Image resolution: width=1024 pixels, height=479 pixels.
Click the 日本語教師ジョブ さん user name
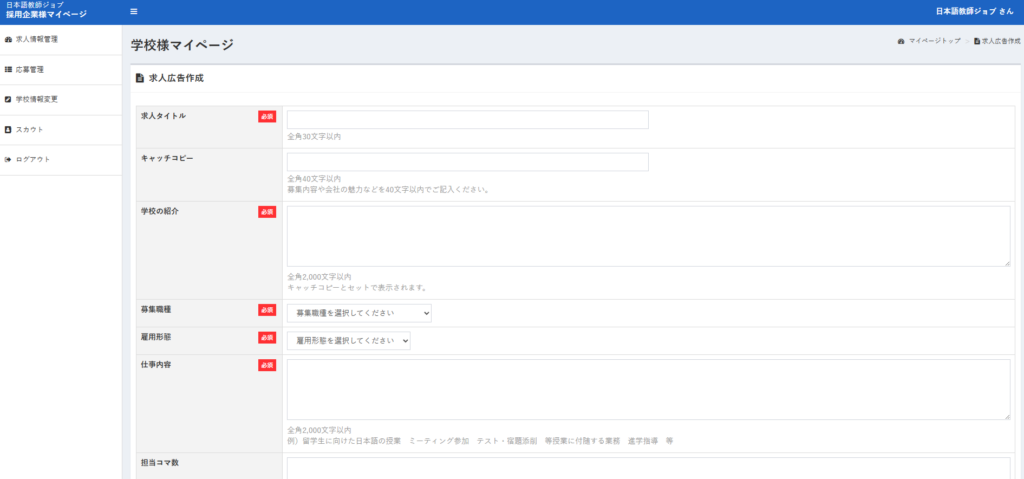click(973, 12)
